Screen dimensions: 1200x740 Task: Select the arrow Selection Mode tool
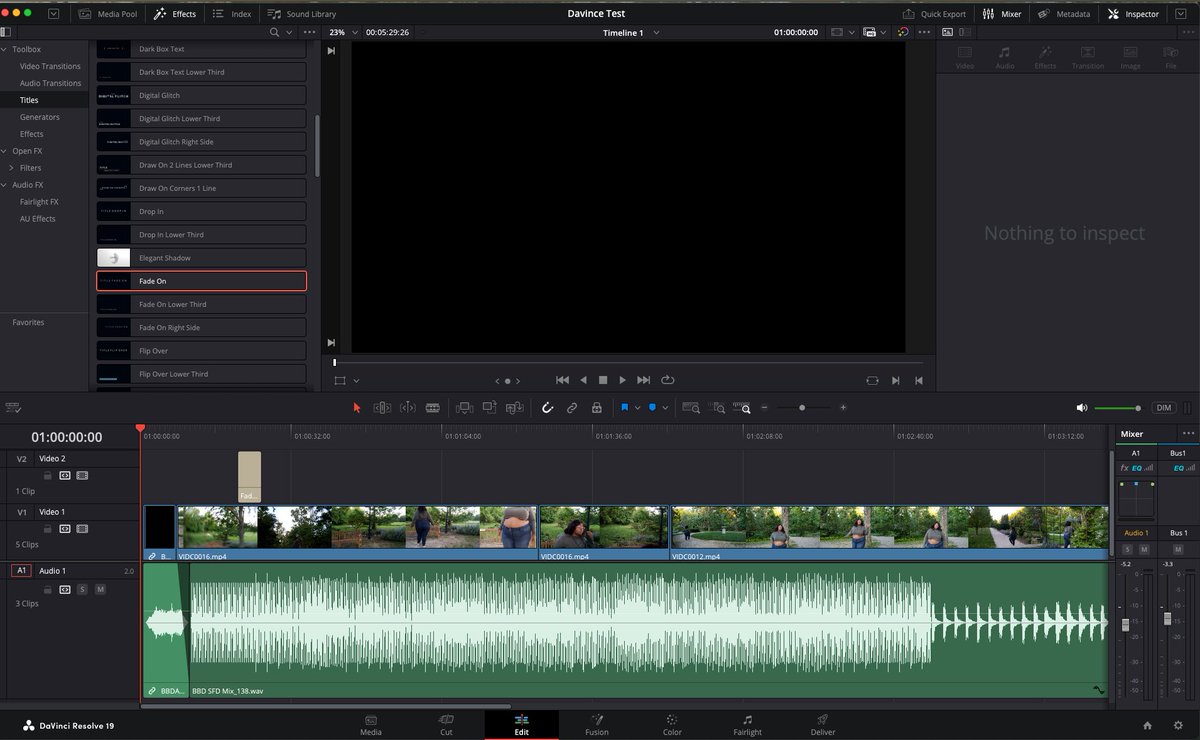click(357, 408)
